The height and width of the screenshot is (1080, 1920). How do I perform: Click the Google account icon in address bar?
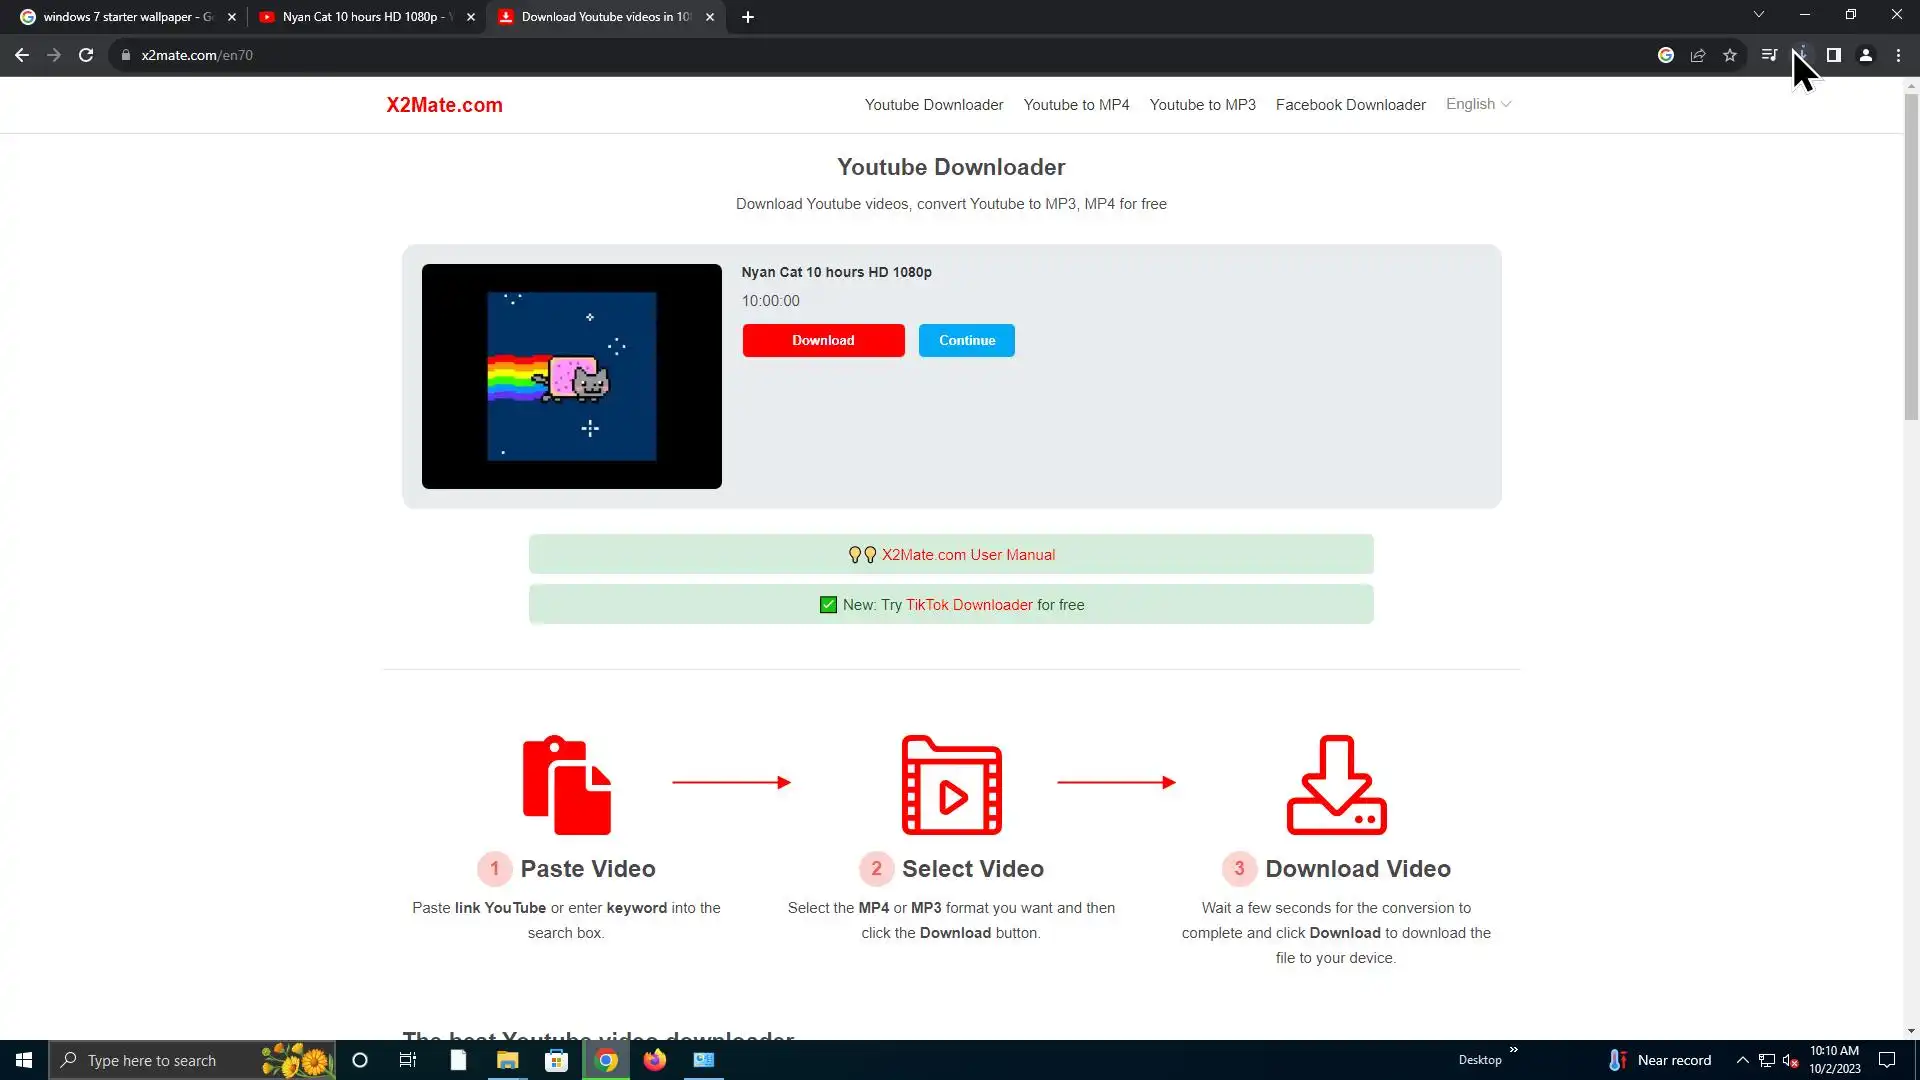[x=1666, y=55]
